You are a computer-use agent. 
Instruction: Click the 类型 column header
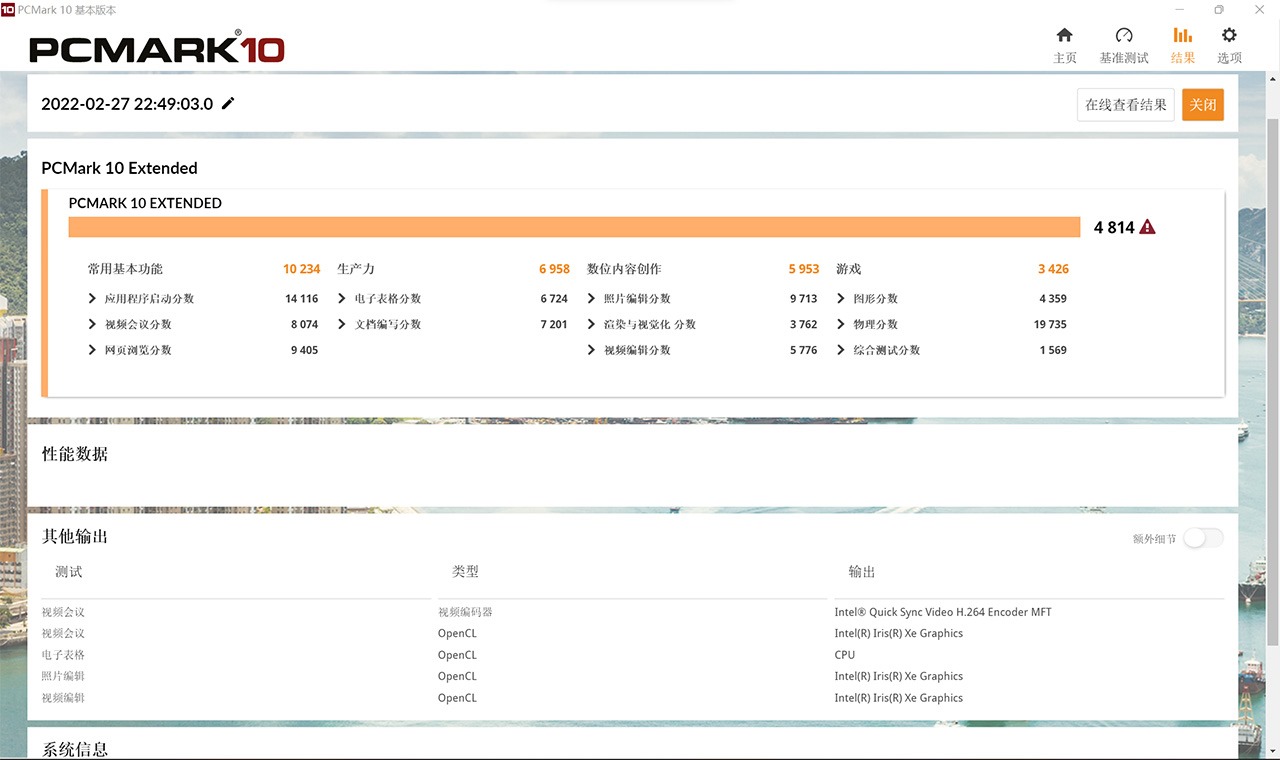[x=465, y=572]
